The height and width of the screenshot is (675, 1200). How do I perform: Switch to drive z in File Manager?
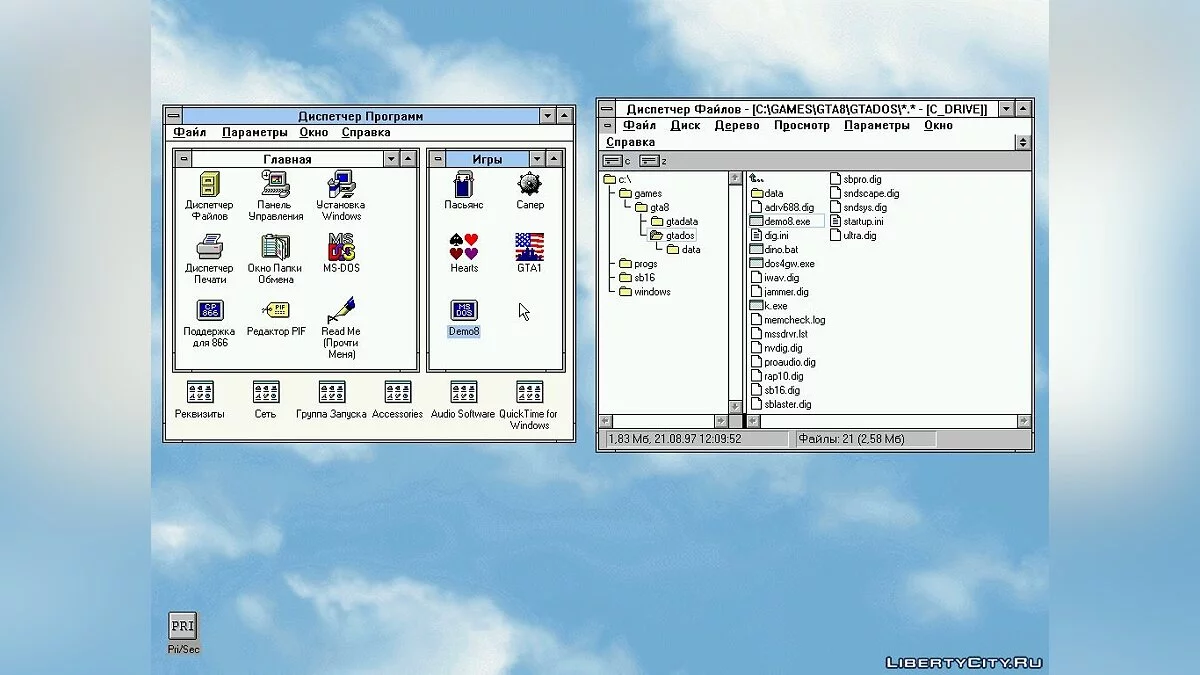[652, 160]
